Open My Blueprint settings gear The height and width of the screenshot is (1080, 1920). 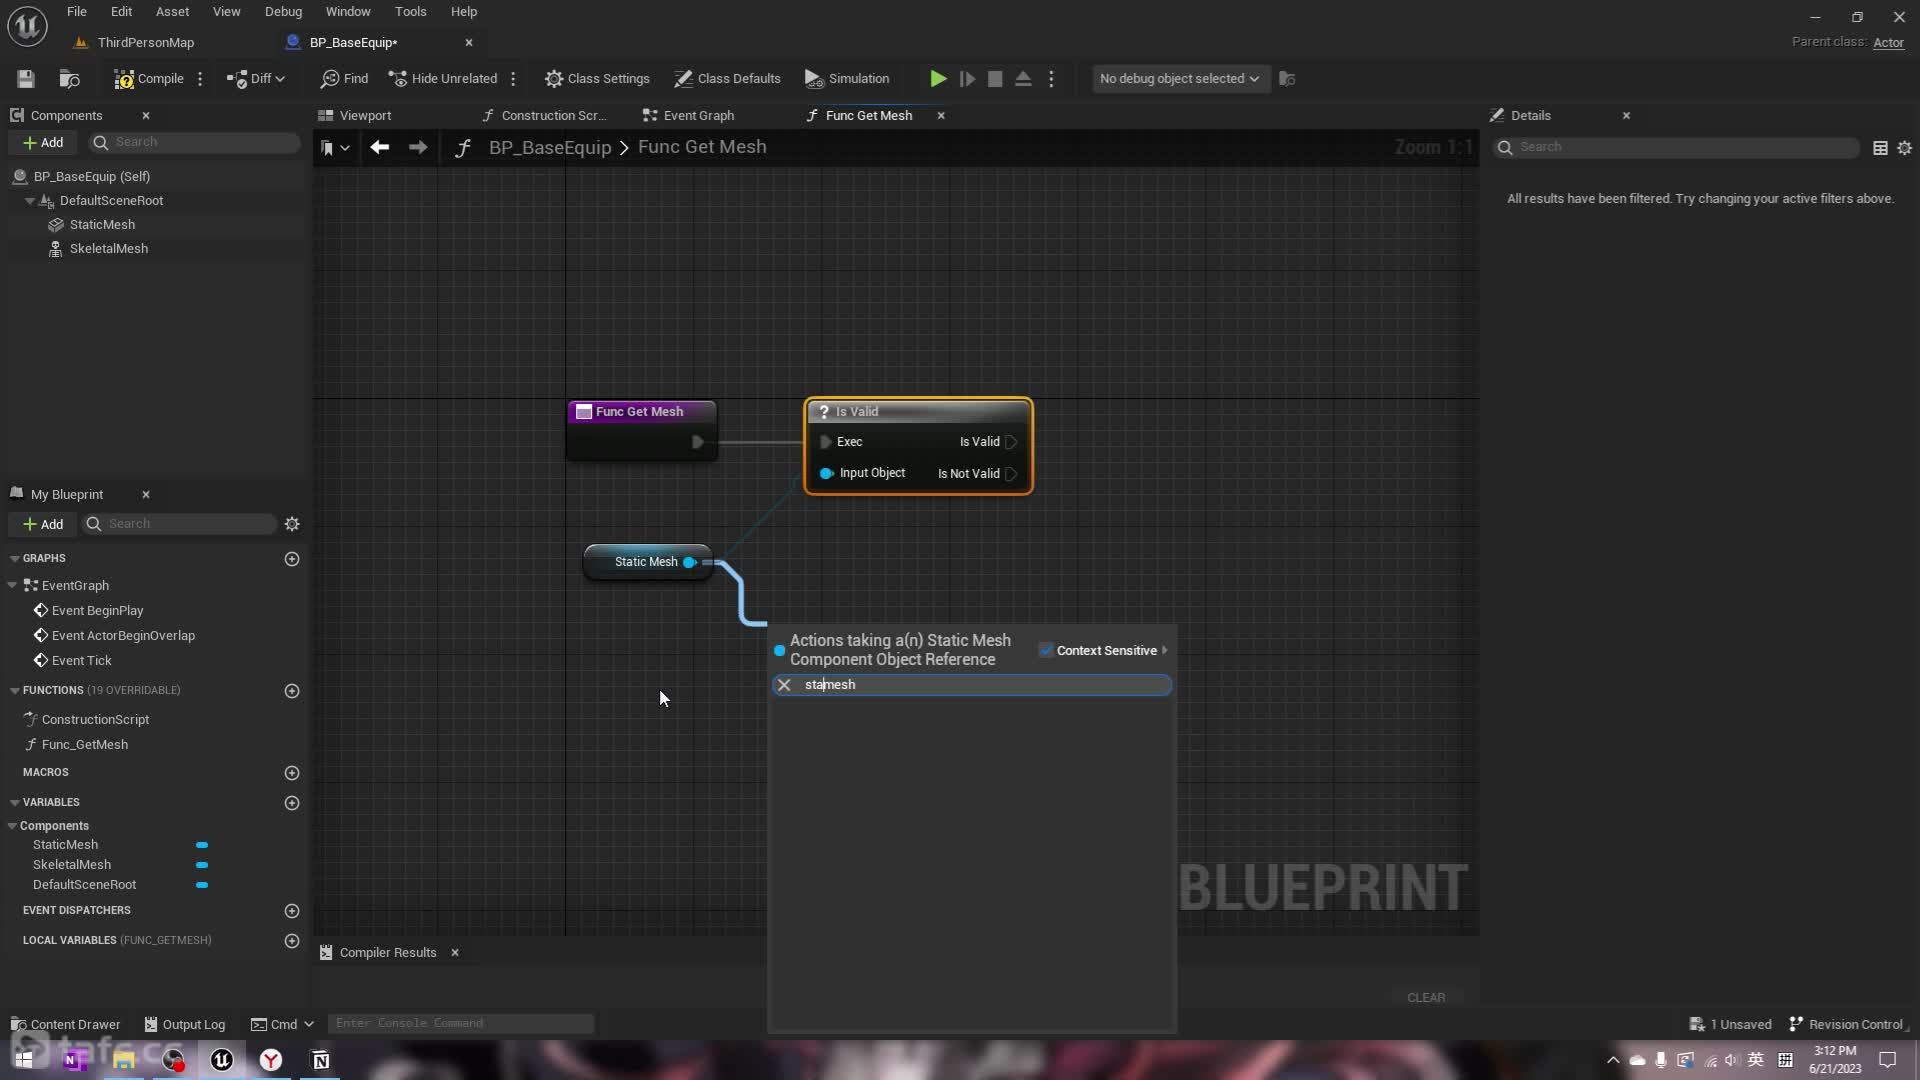tap(292, 524)
